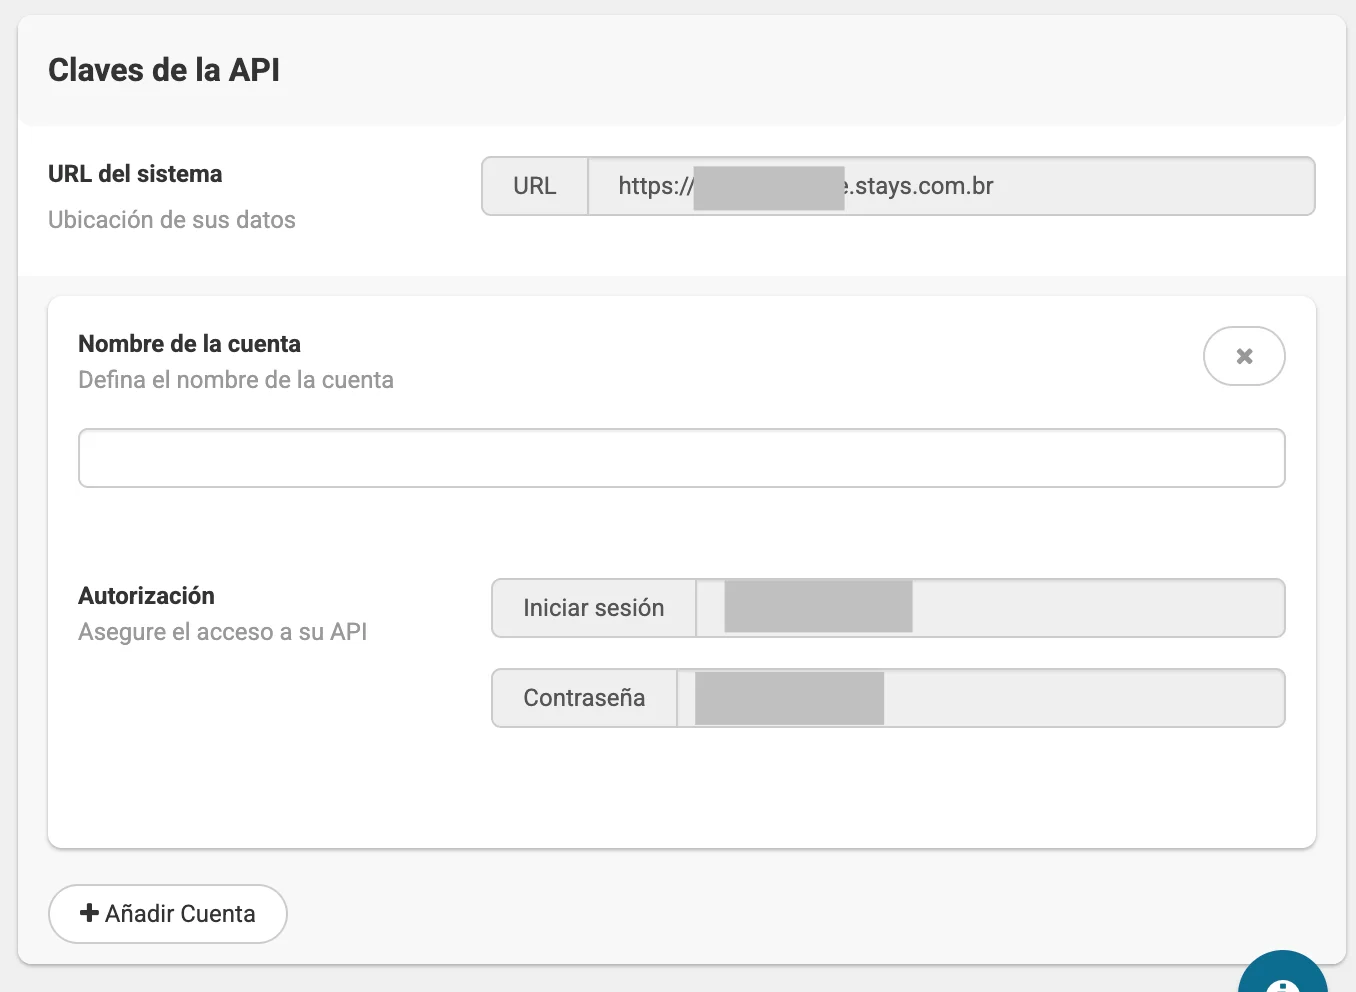Click the https:// text in URL field
1356x992 pixels.
click(x=656, y=186)
